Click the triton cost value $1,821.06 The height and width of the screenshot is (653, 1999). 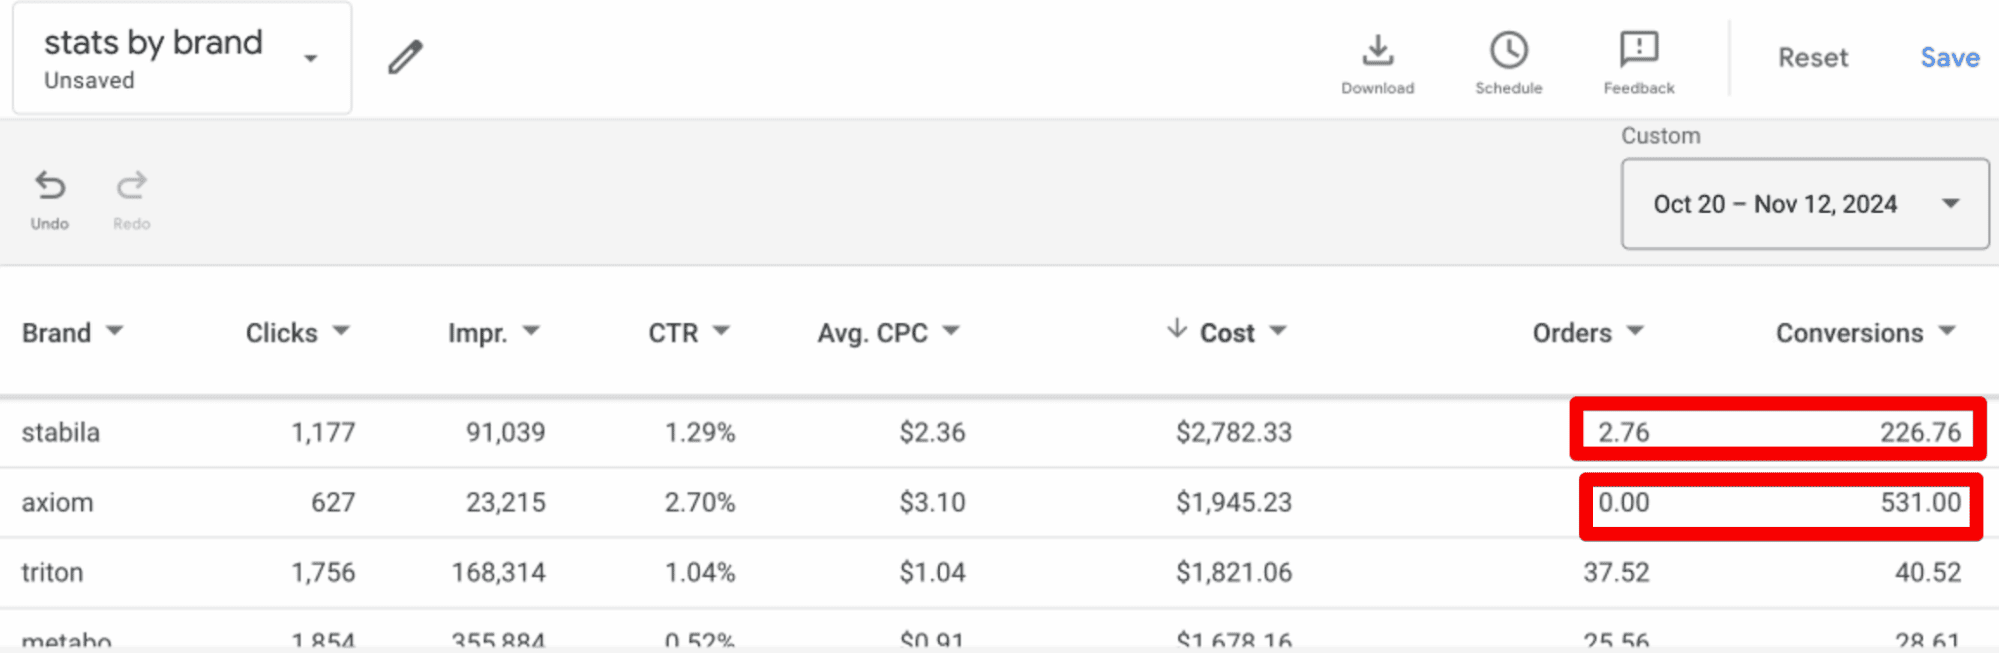point(1233,572)
